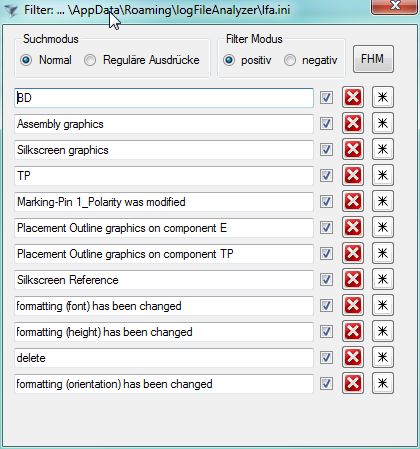
Task: Click asterisk button for delete filter row
Action: 383,357
